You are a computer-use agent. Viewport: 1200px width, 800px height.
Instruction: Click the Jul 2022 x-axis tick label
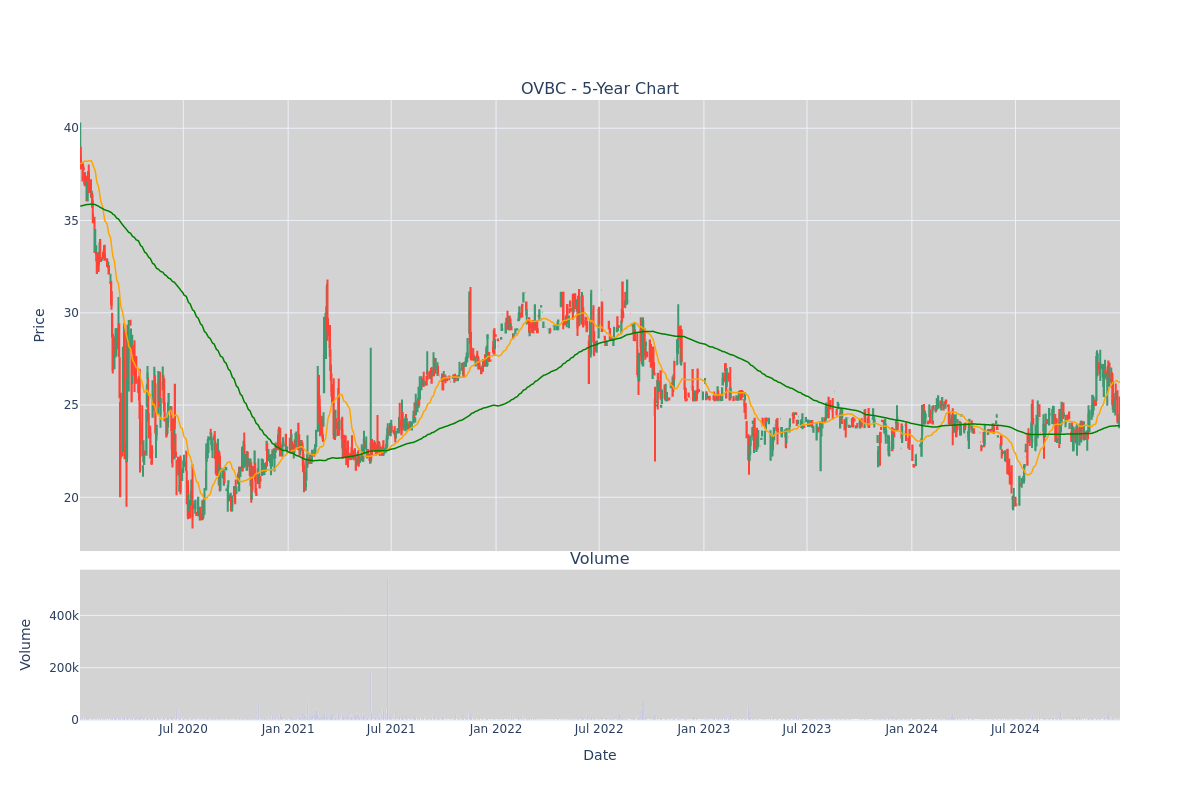(x=599, y=729)
